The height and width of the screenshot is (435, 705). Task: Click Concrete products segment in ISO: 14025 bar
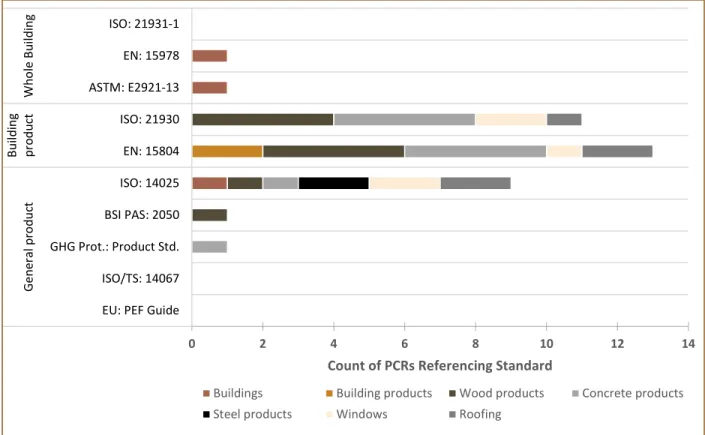[281, 183]
